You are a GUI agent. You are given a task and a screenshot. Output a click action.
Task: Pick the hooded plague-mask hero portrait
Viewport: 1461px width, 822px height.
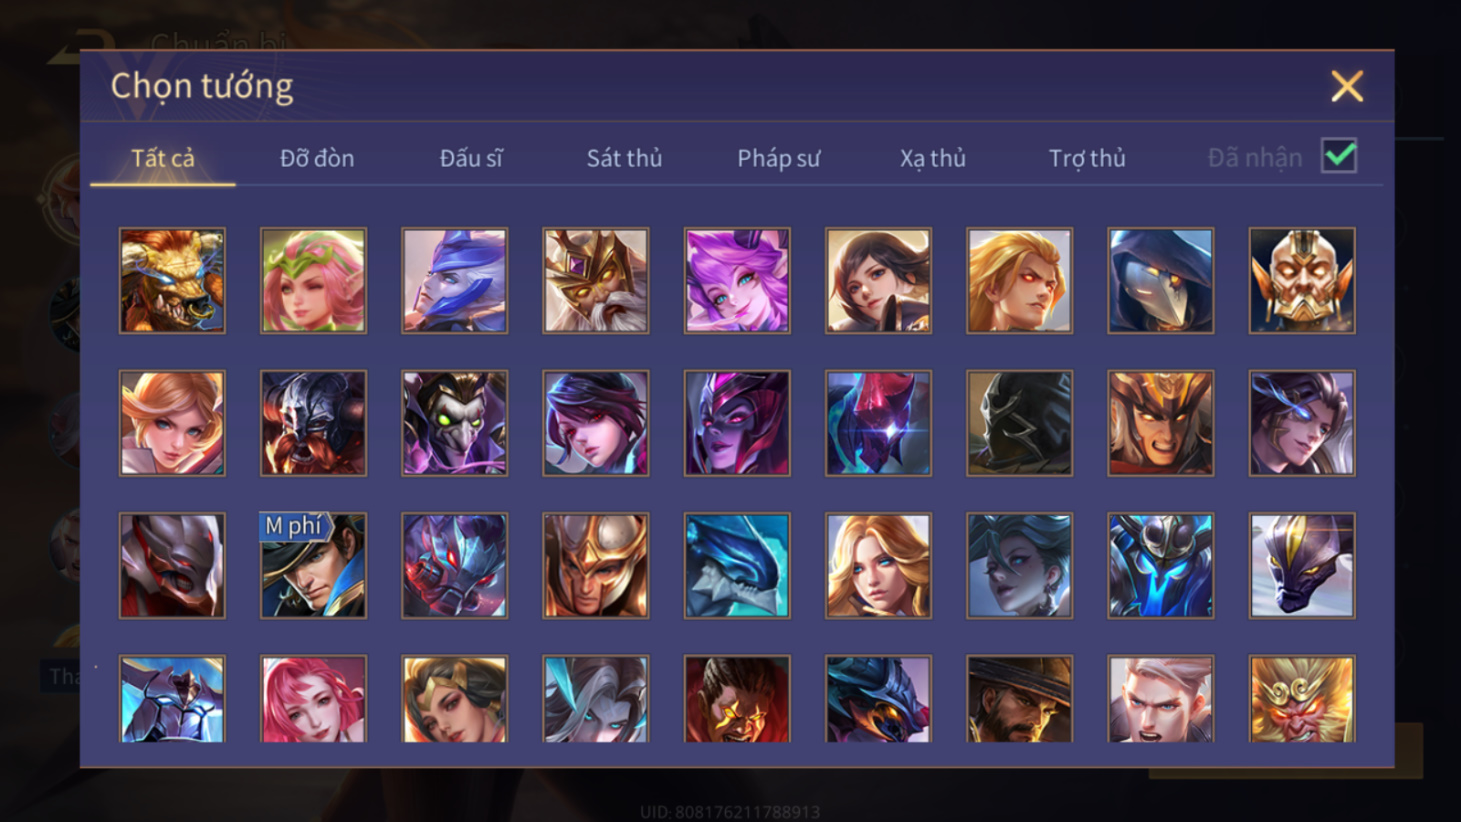tap(1160, 280)
